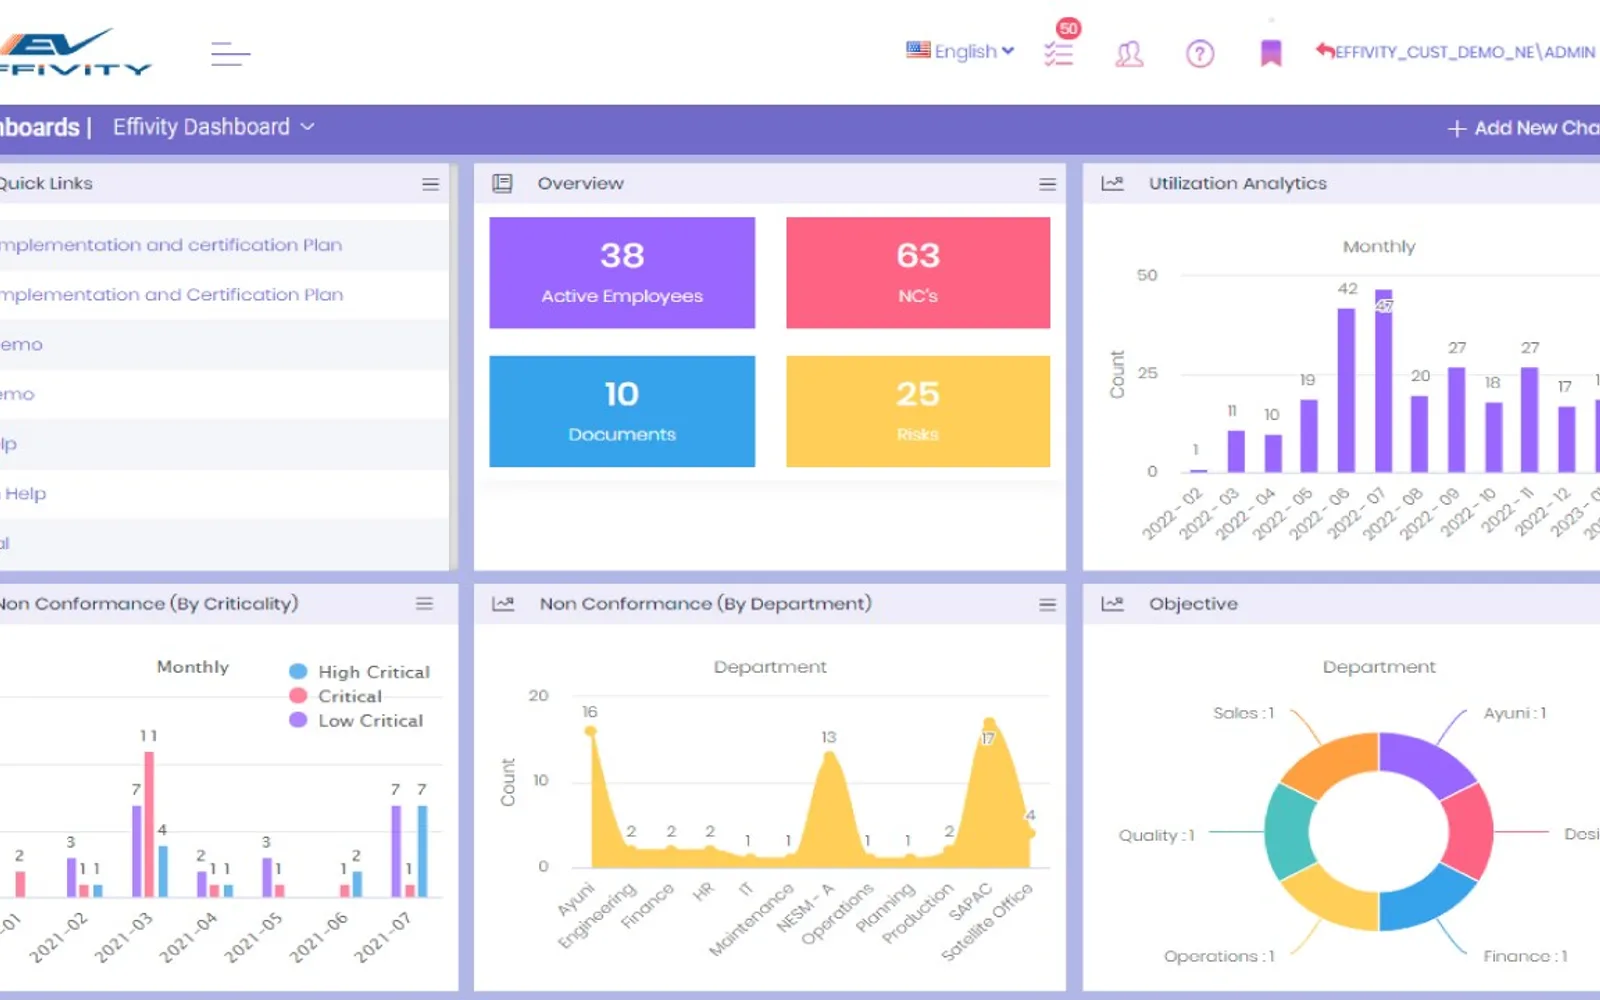
Task: Click the Ayuni data point labeled 16
Action: click(x=591, y=731)
